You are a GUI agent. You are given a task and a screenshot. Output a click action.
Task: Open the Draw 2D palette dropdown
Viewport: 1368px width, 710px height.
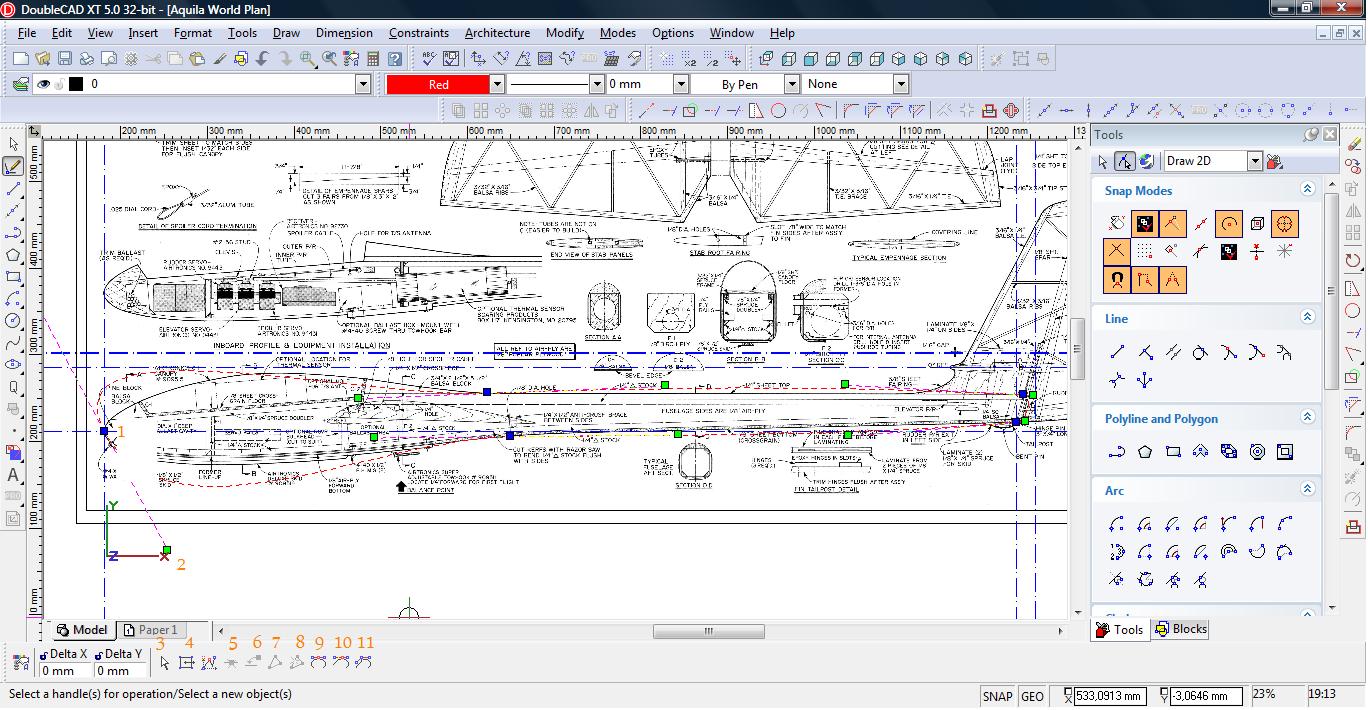1254,161
